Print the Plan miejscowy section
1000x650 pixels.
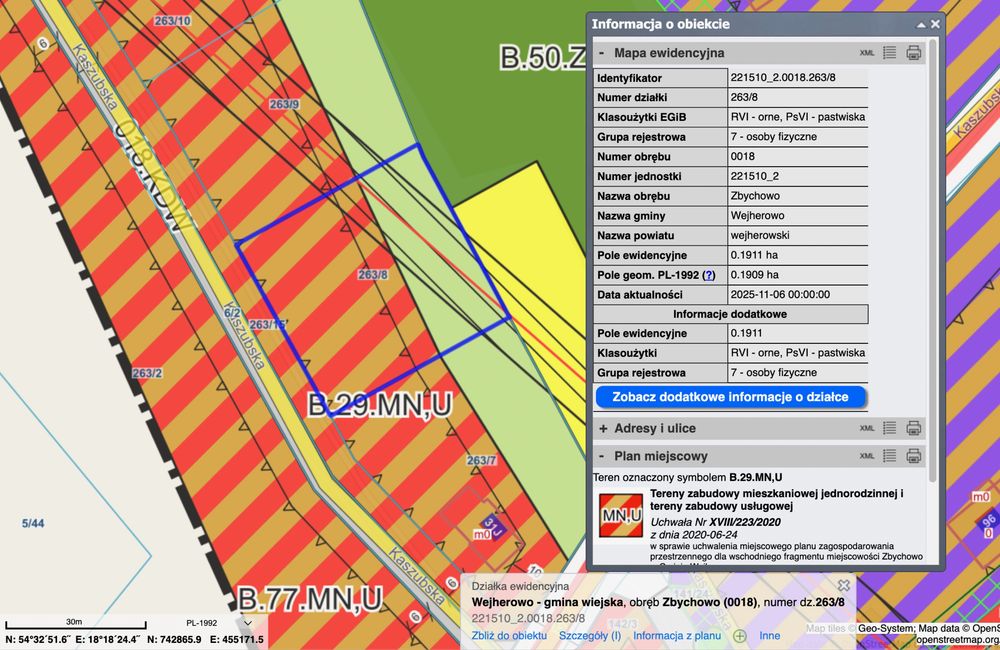[913, 456]
